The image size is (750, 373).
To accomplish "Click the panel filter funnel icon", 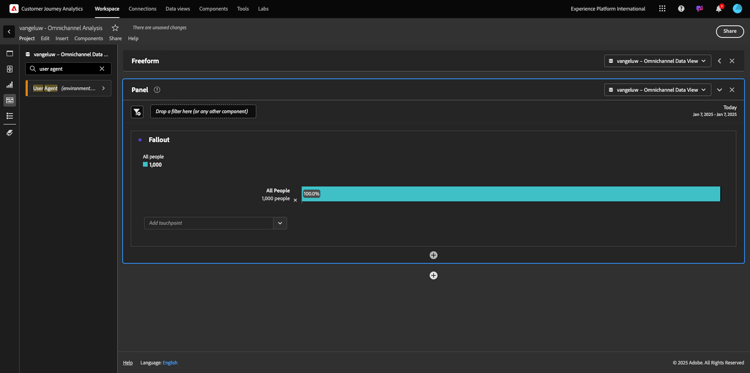I will click(x=137, y=112).
